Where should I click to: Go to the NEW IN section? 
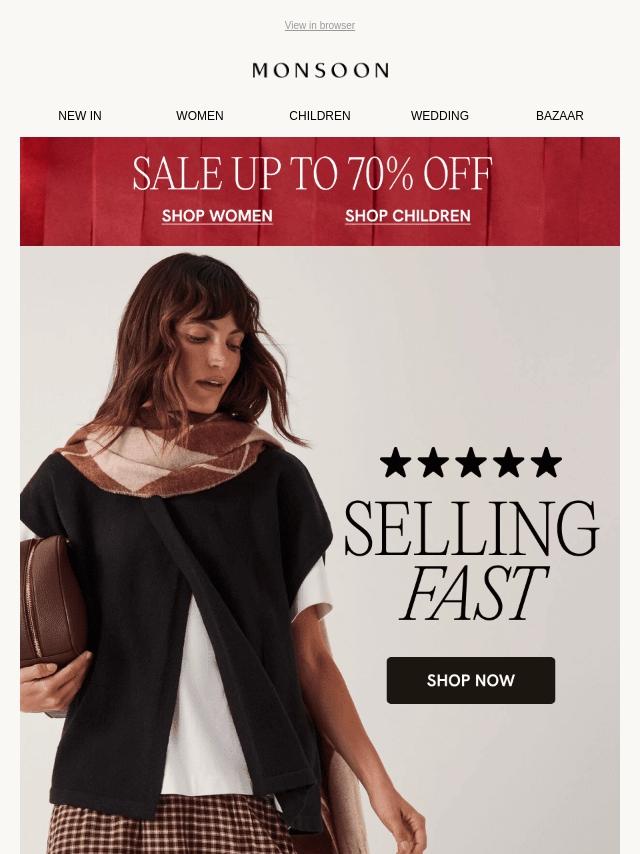[80, 115]
